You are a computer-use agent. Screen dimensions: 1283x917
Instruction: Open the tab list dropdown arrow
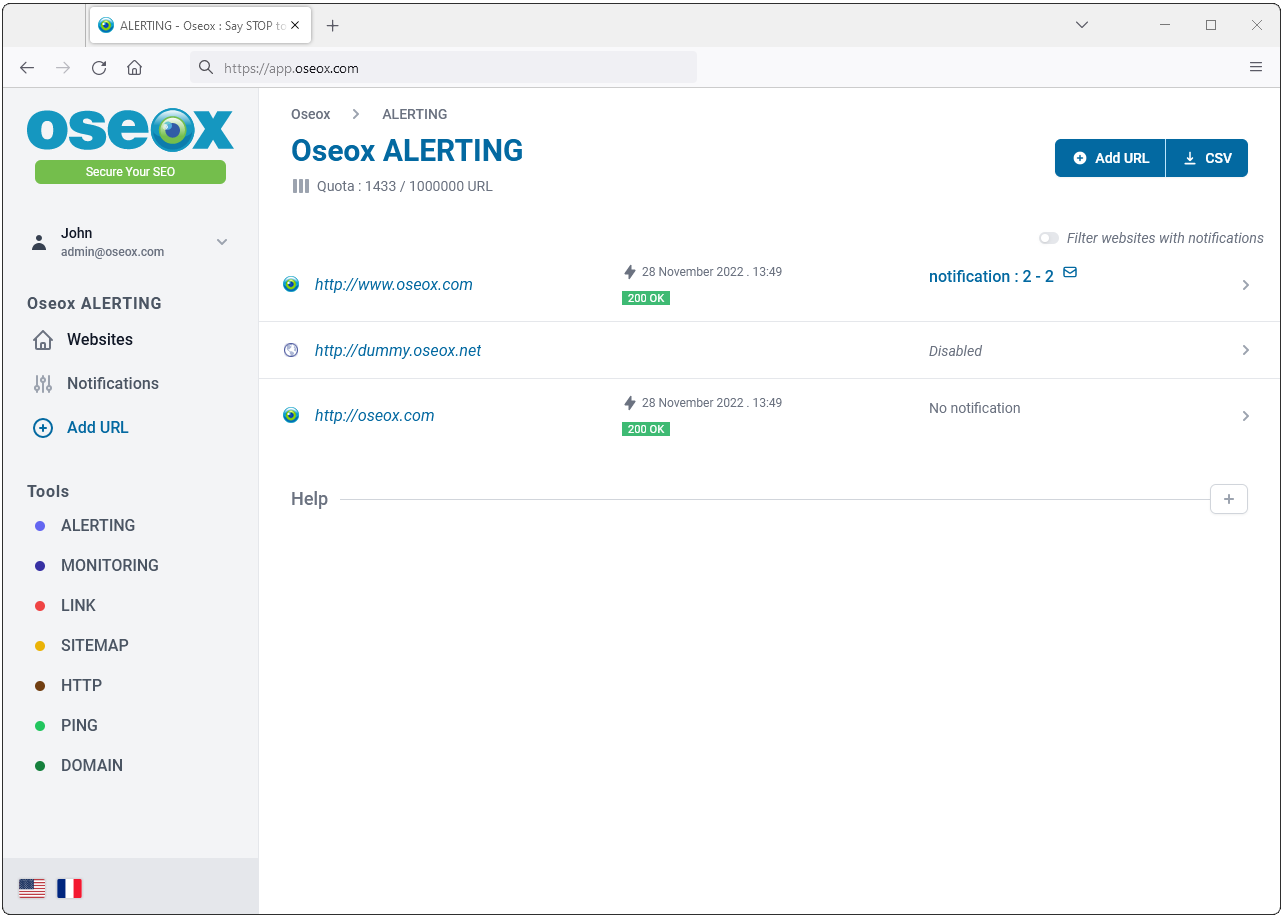coord(1082,25)
